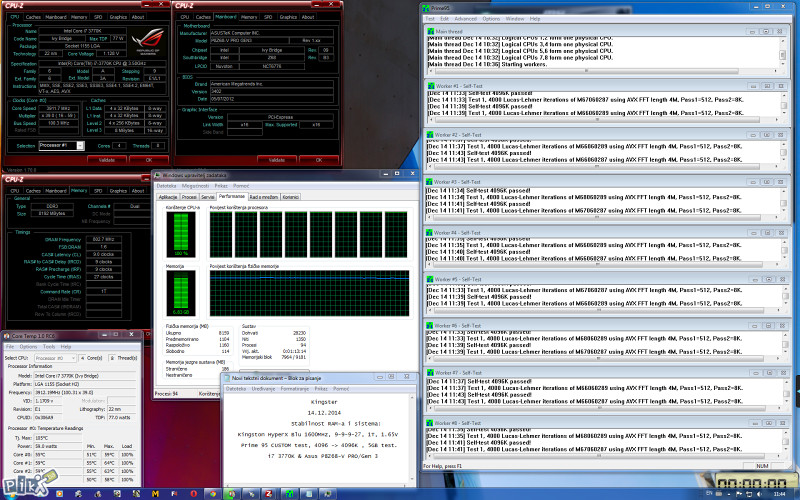Click the network tray icon

click(x=749, y=494)
